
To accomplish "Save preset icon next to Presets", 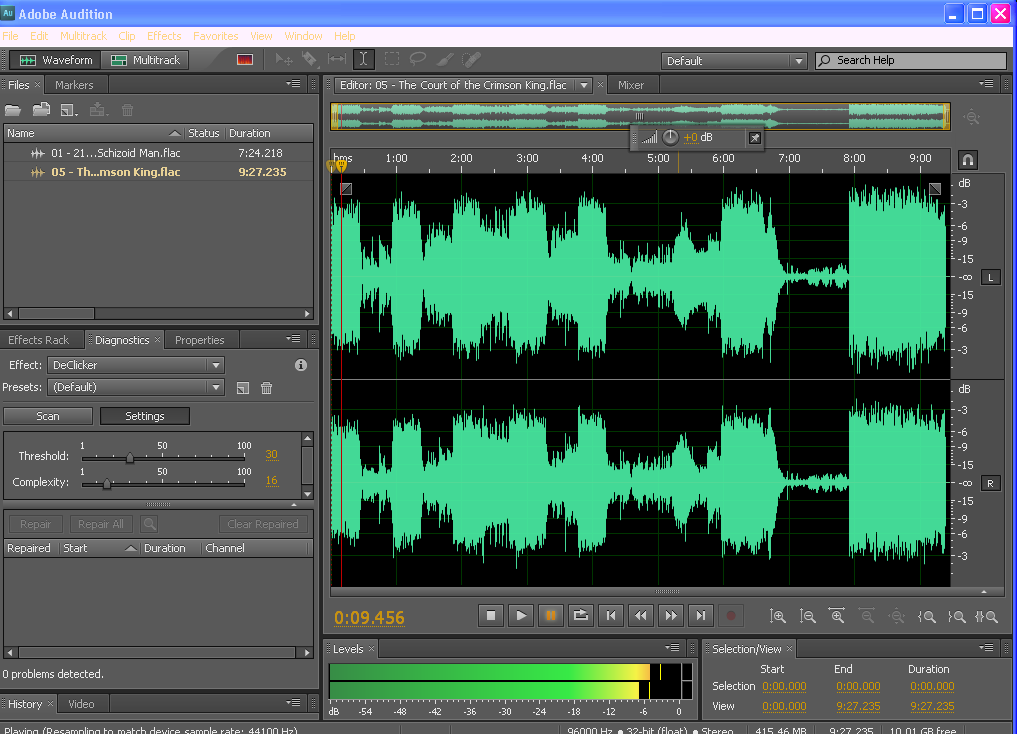I will pos(243,388).
